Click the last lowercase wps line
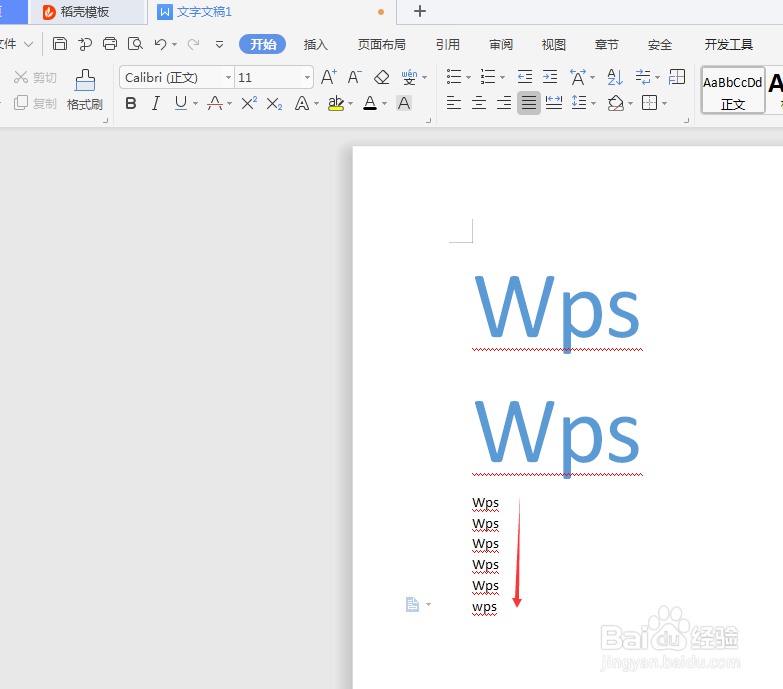The height and width of the screenshot is (689, 783). coord(484,607)
